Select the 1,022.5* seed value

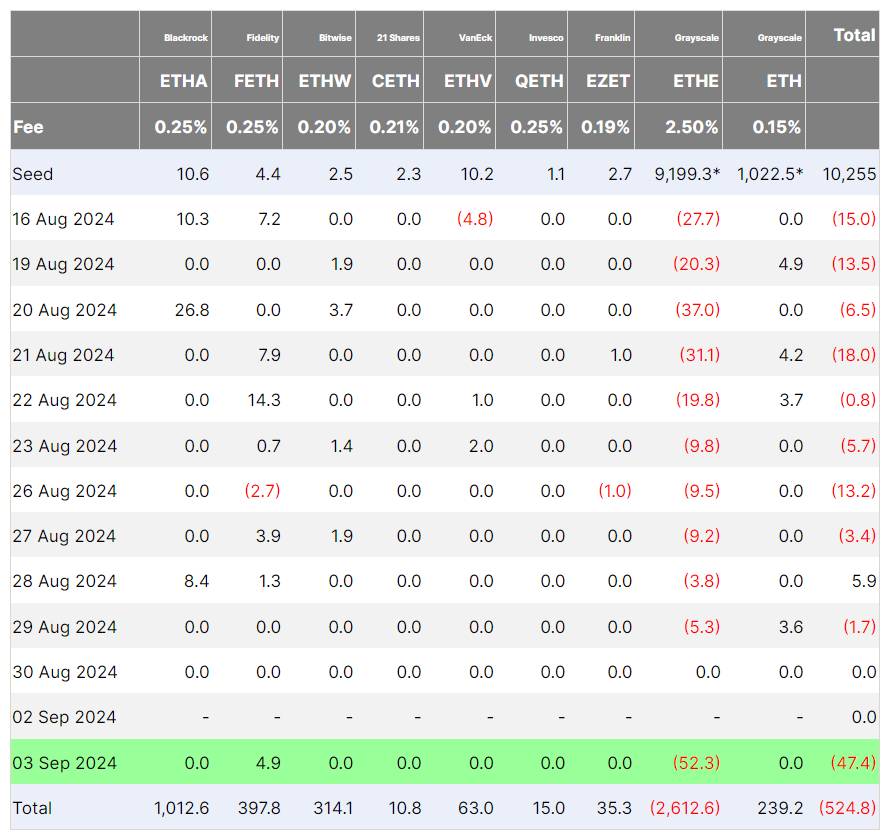[x=770, y=174]
